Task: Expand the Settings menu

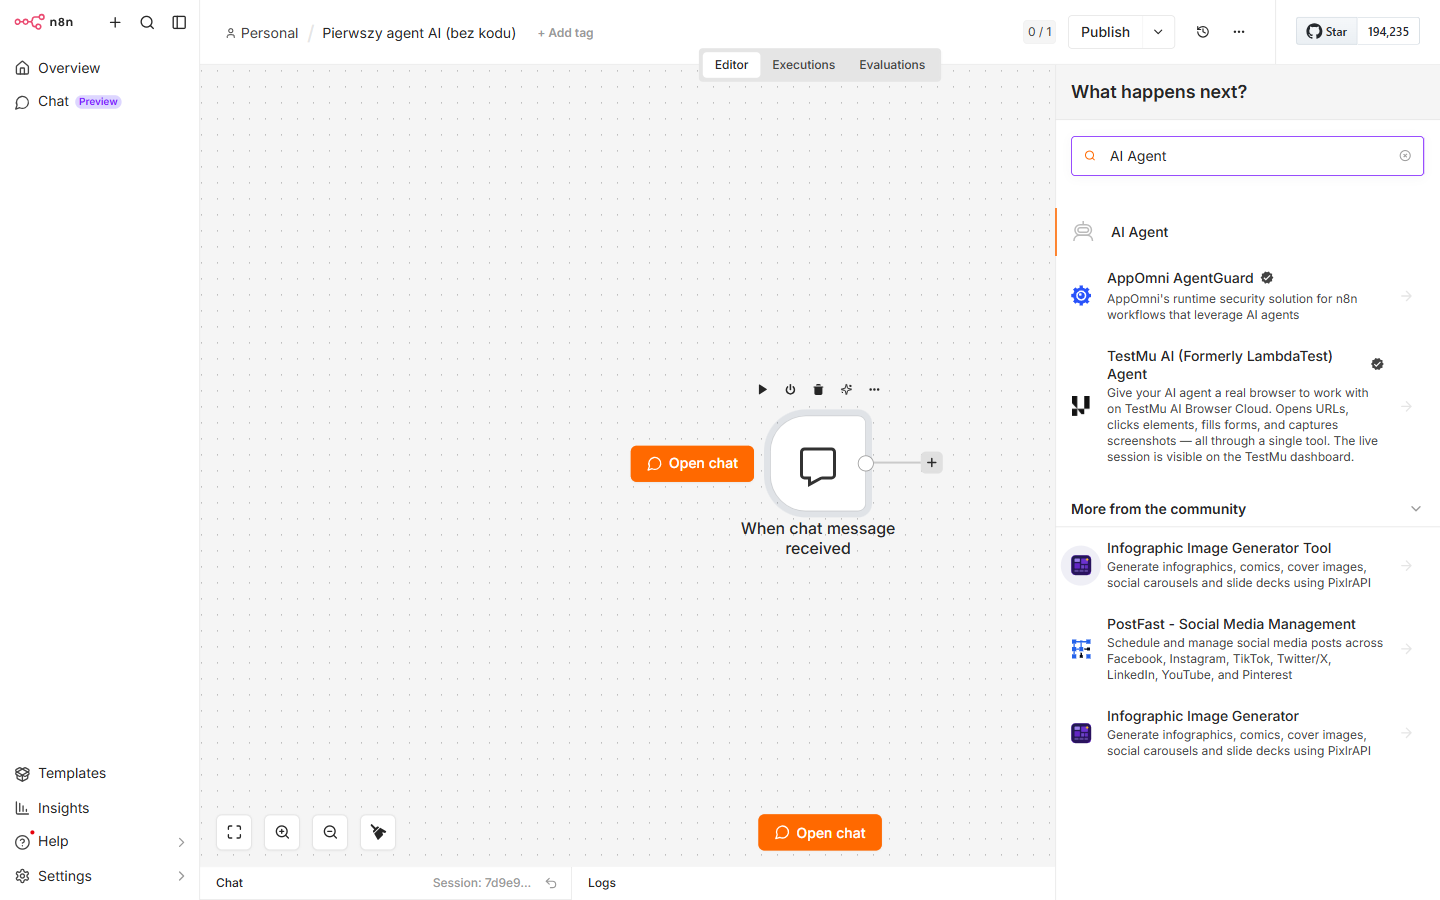Action: coord(99,876)
